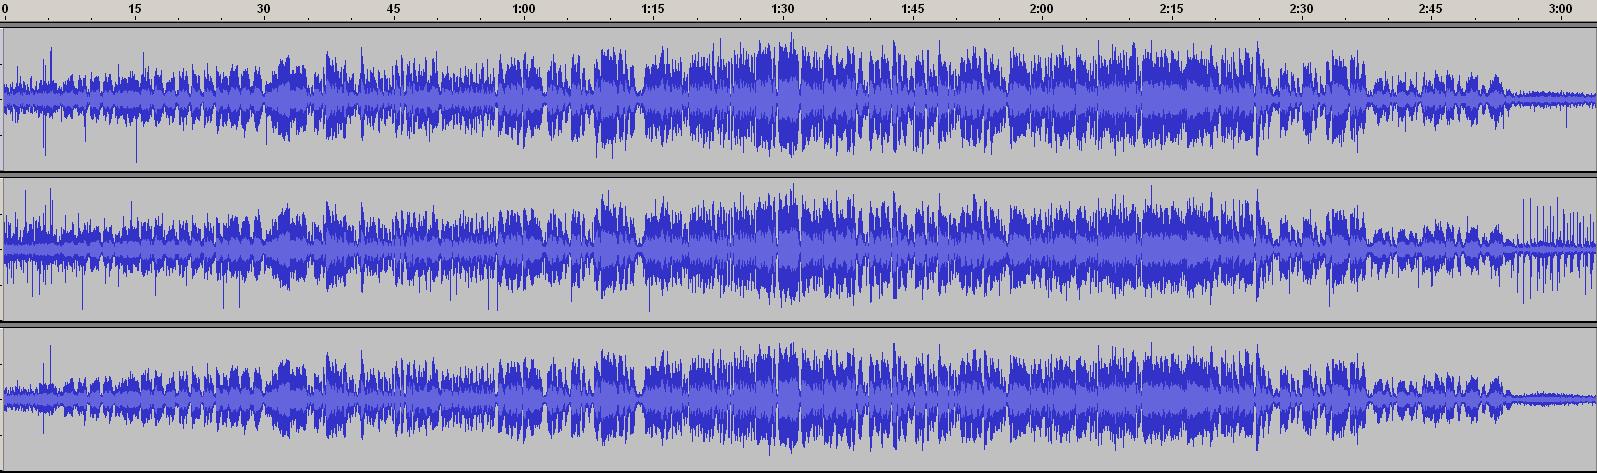Viewport: 1597px width, 473px height.
Task: Click the 2:00 label on the ruler
Action: [1041, 9]
